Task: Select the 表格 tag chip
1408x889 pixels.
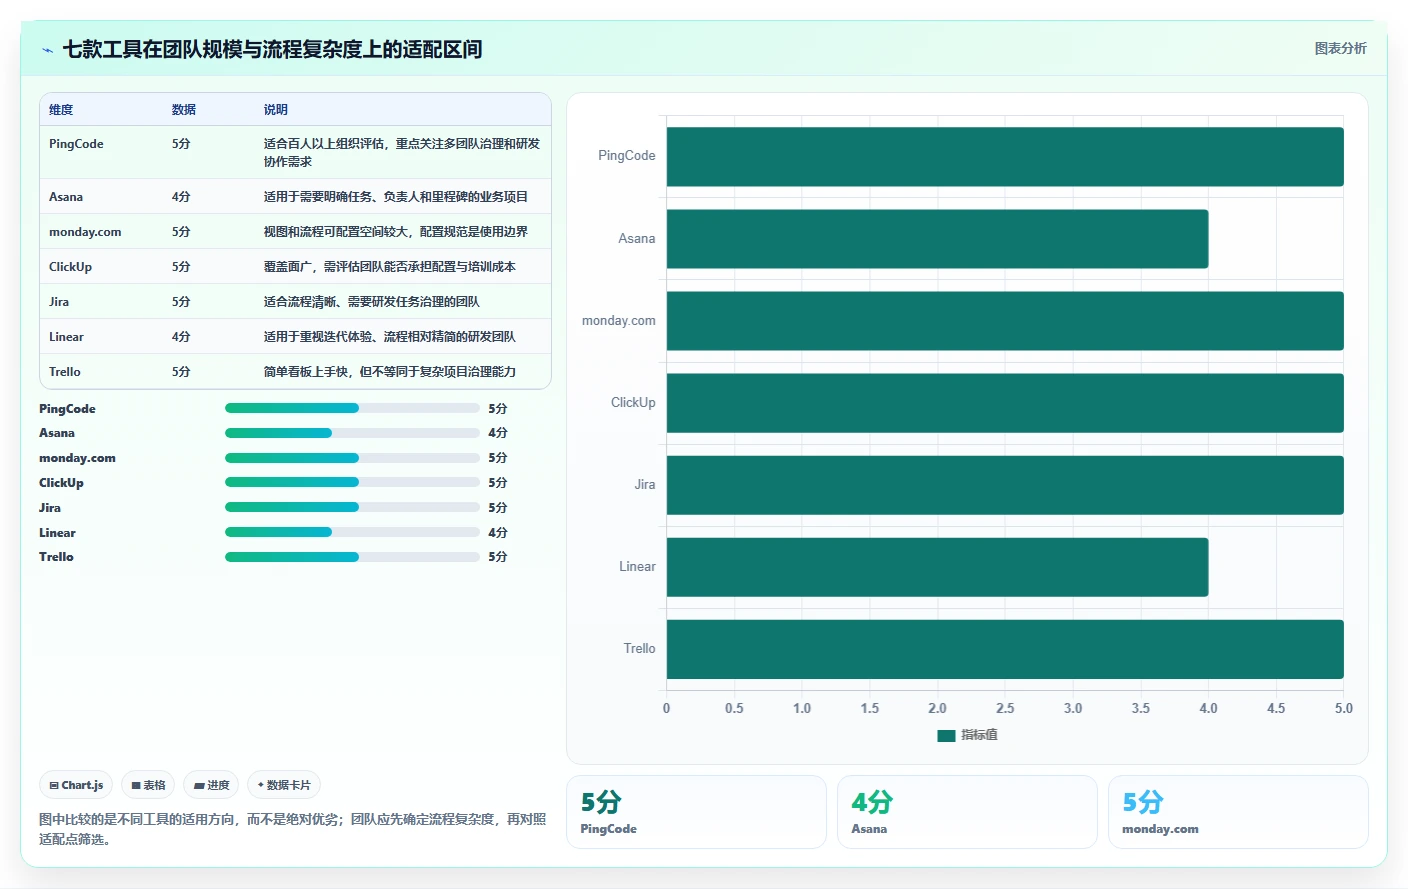Action: [148, 785]
